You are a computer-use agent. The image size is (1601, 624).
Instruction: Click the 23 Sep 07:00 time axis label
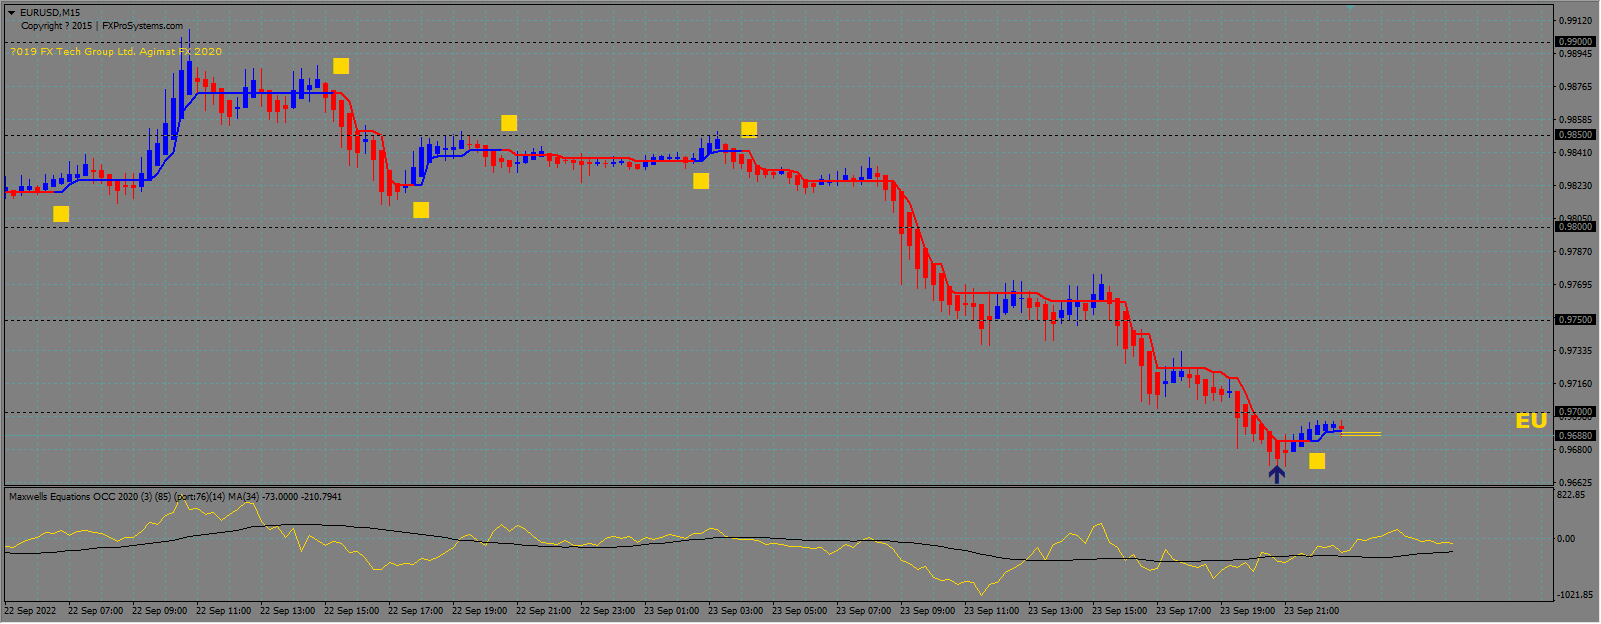[863, 611]
